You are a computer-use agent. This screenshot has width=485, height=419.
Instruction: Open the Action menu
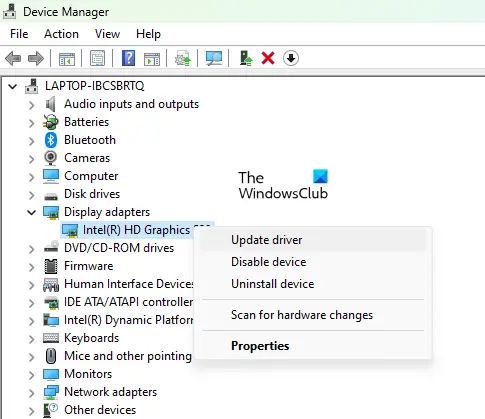61,34
